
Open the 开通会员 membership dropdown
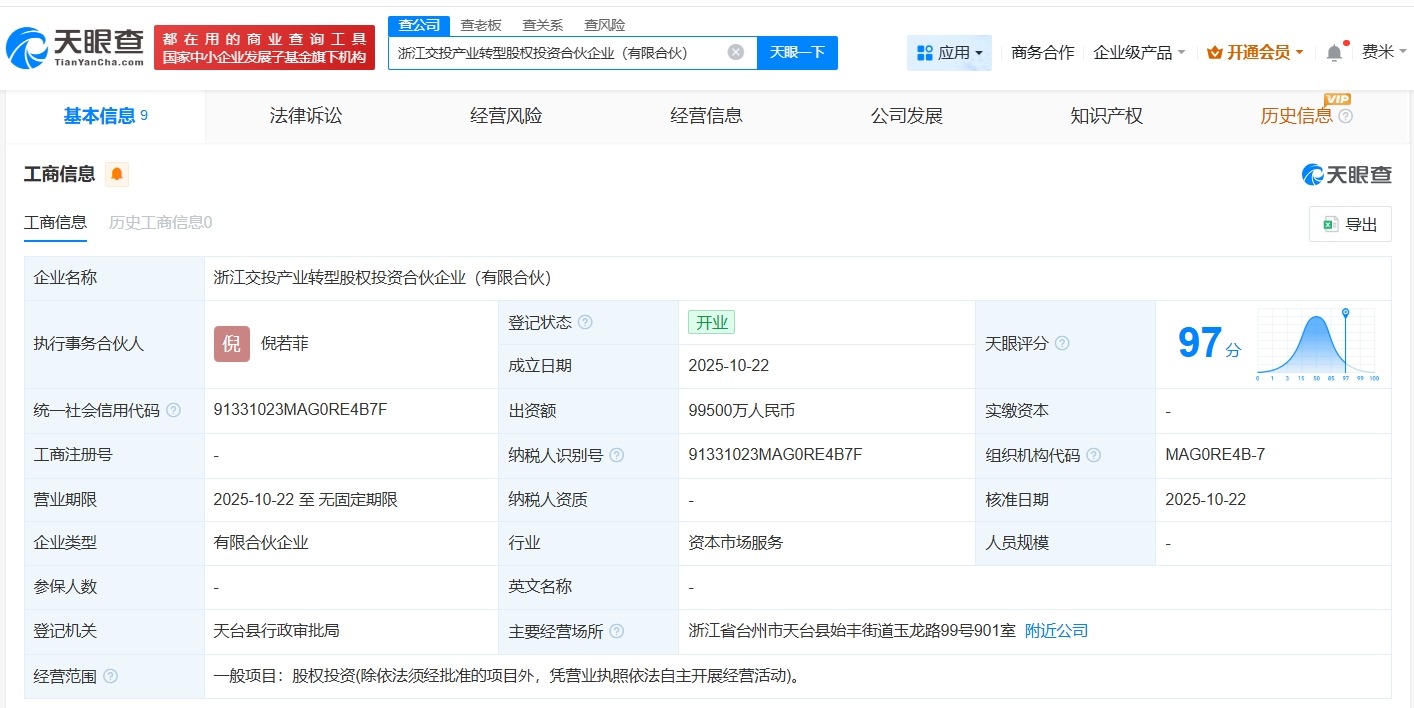(x=1254, y=52)
